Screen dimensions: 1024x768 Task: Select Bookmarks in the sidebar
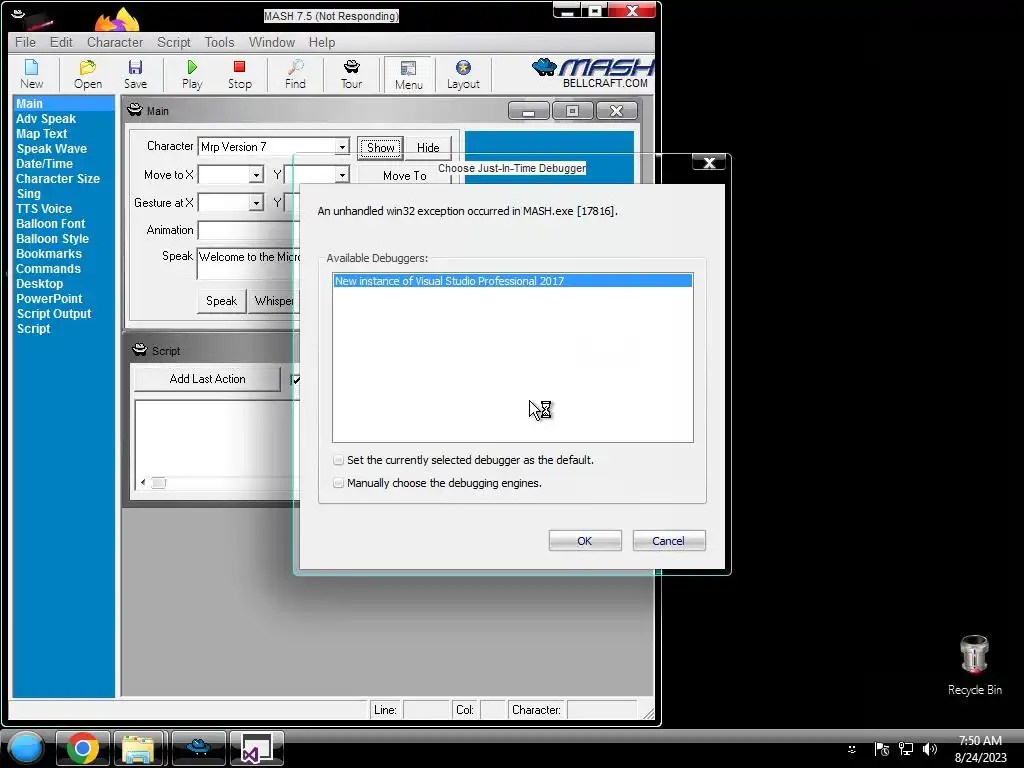click(49, 254)
